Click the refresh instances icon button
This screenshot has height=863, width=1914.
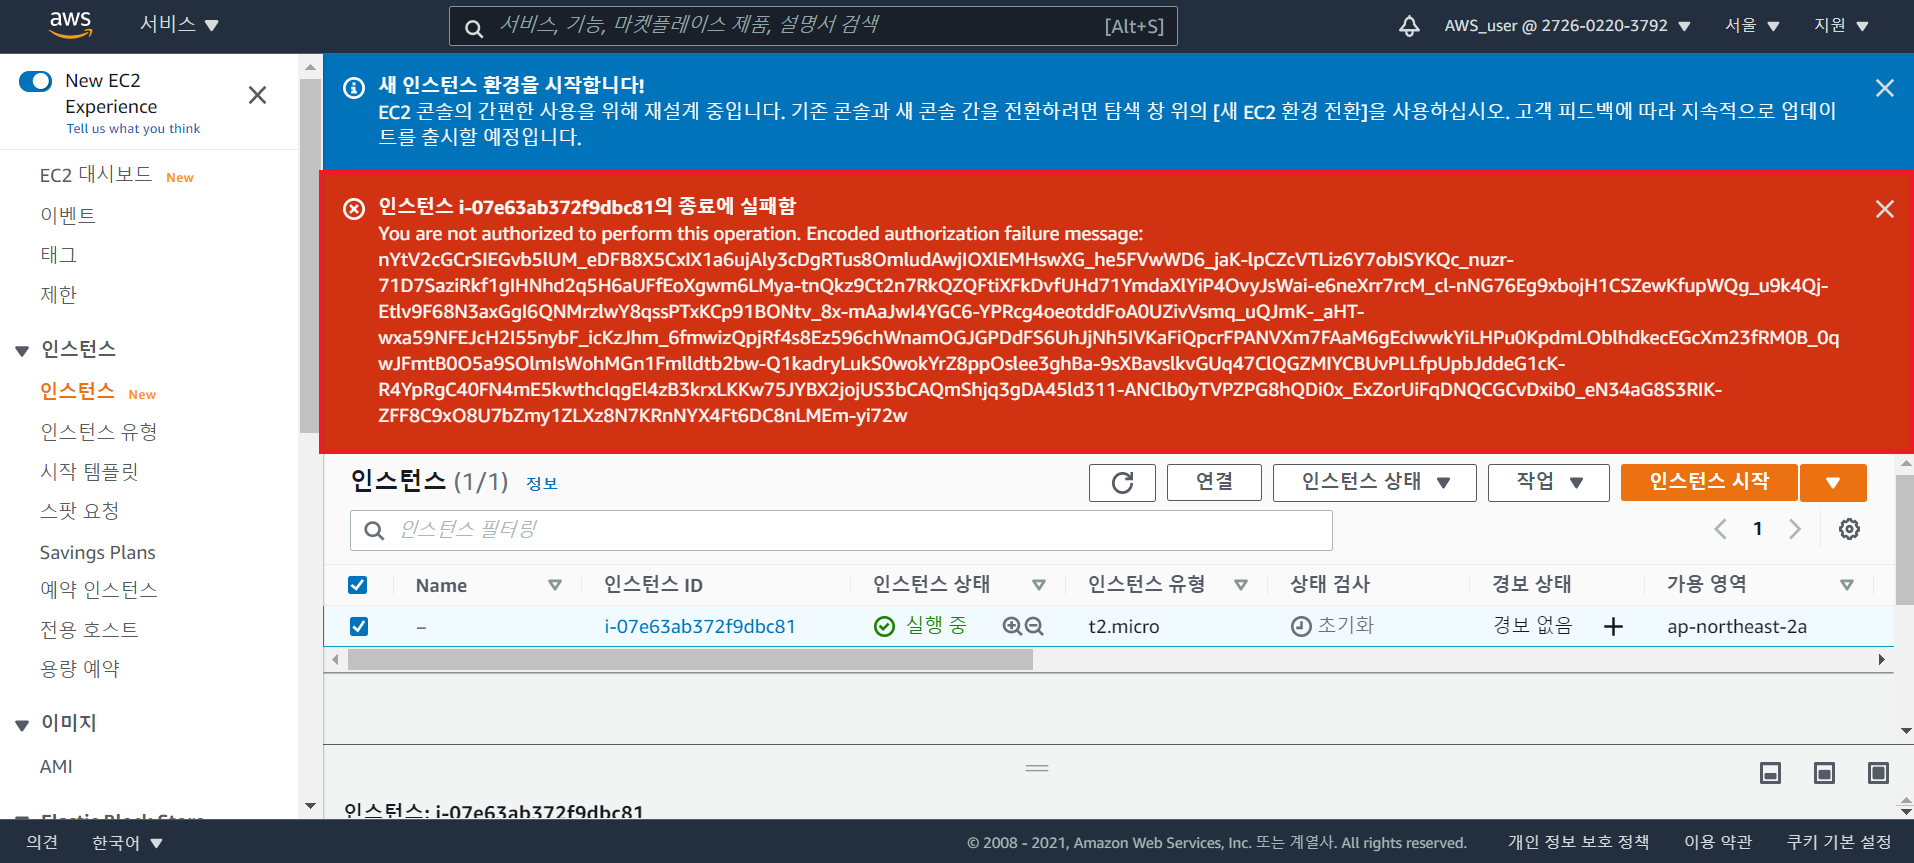[1122, 483]
